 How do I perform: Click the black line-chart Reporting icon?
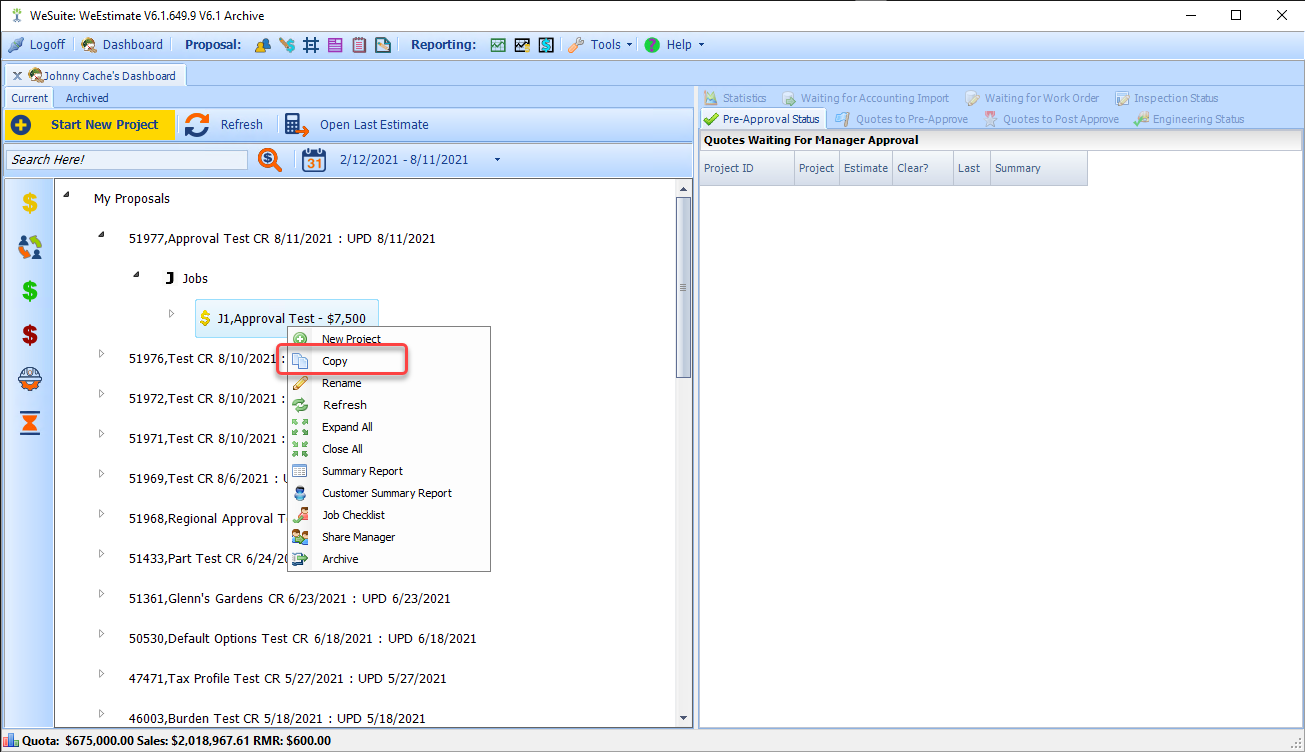click(x=522, y=45)
